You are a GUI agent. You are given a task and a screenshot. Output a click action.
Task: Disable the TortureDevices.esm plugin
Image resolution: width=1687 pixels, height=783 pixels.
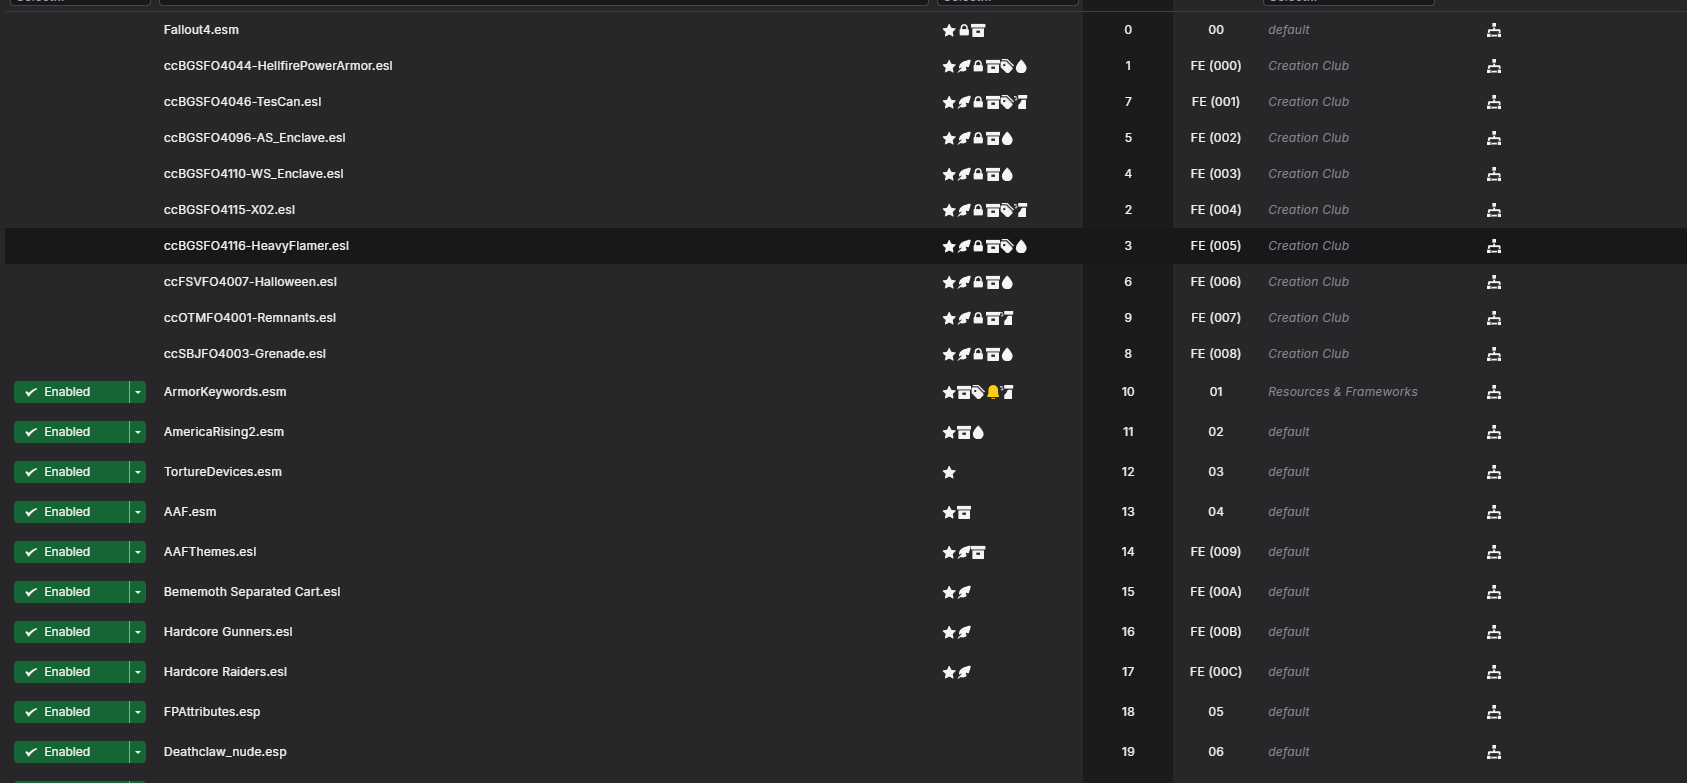coord(71,472)
